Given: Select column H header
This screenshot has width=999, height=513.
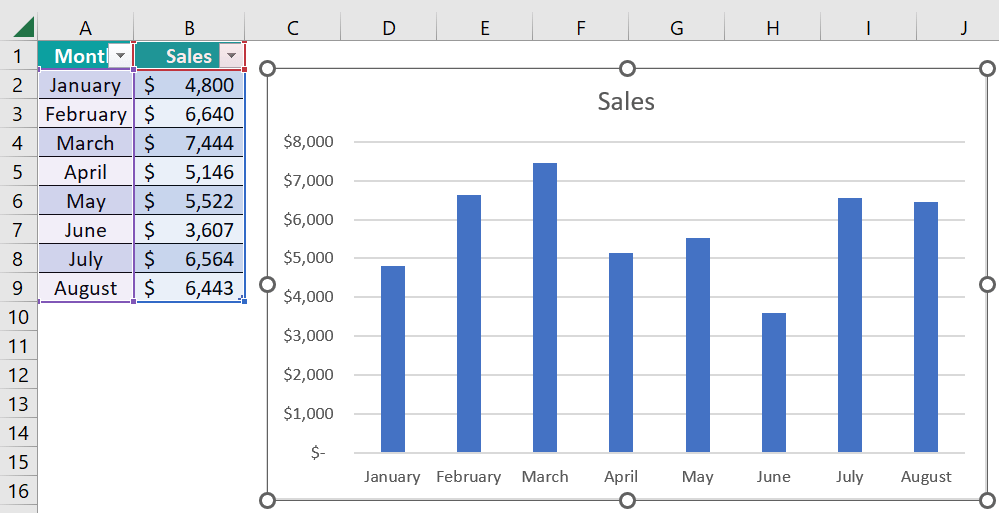Looking at the screenshot, I should (x=772, y=27).
